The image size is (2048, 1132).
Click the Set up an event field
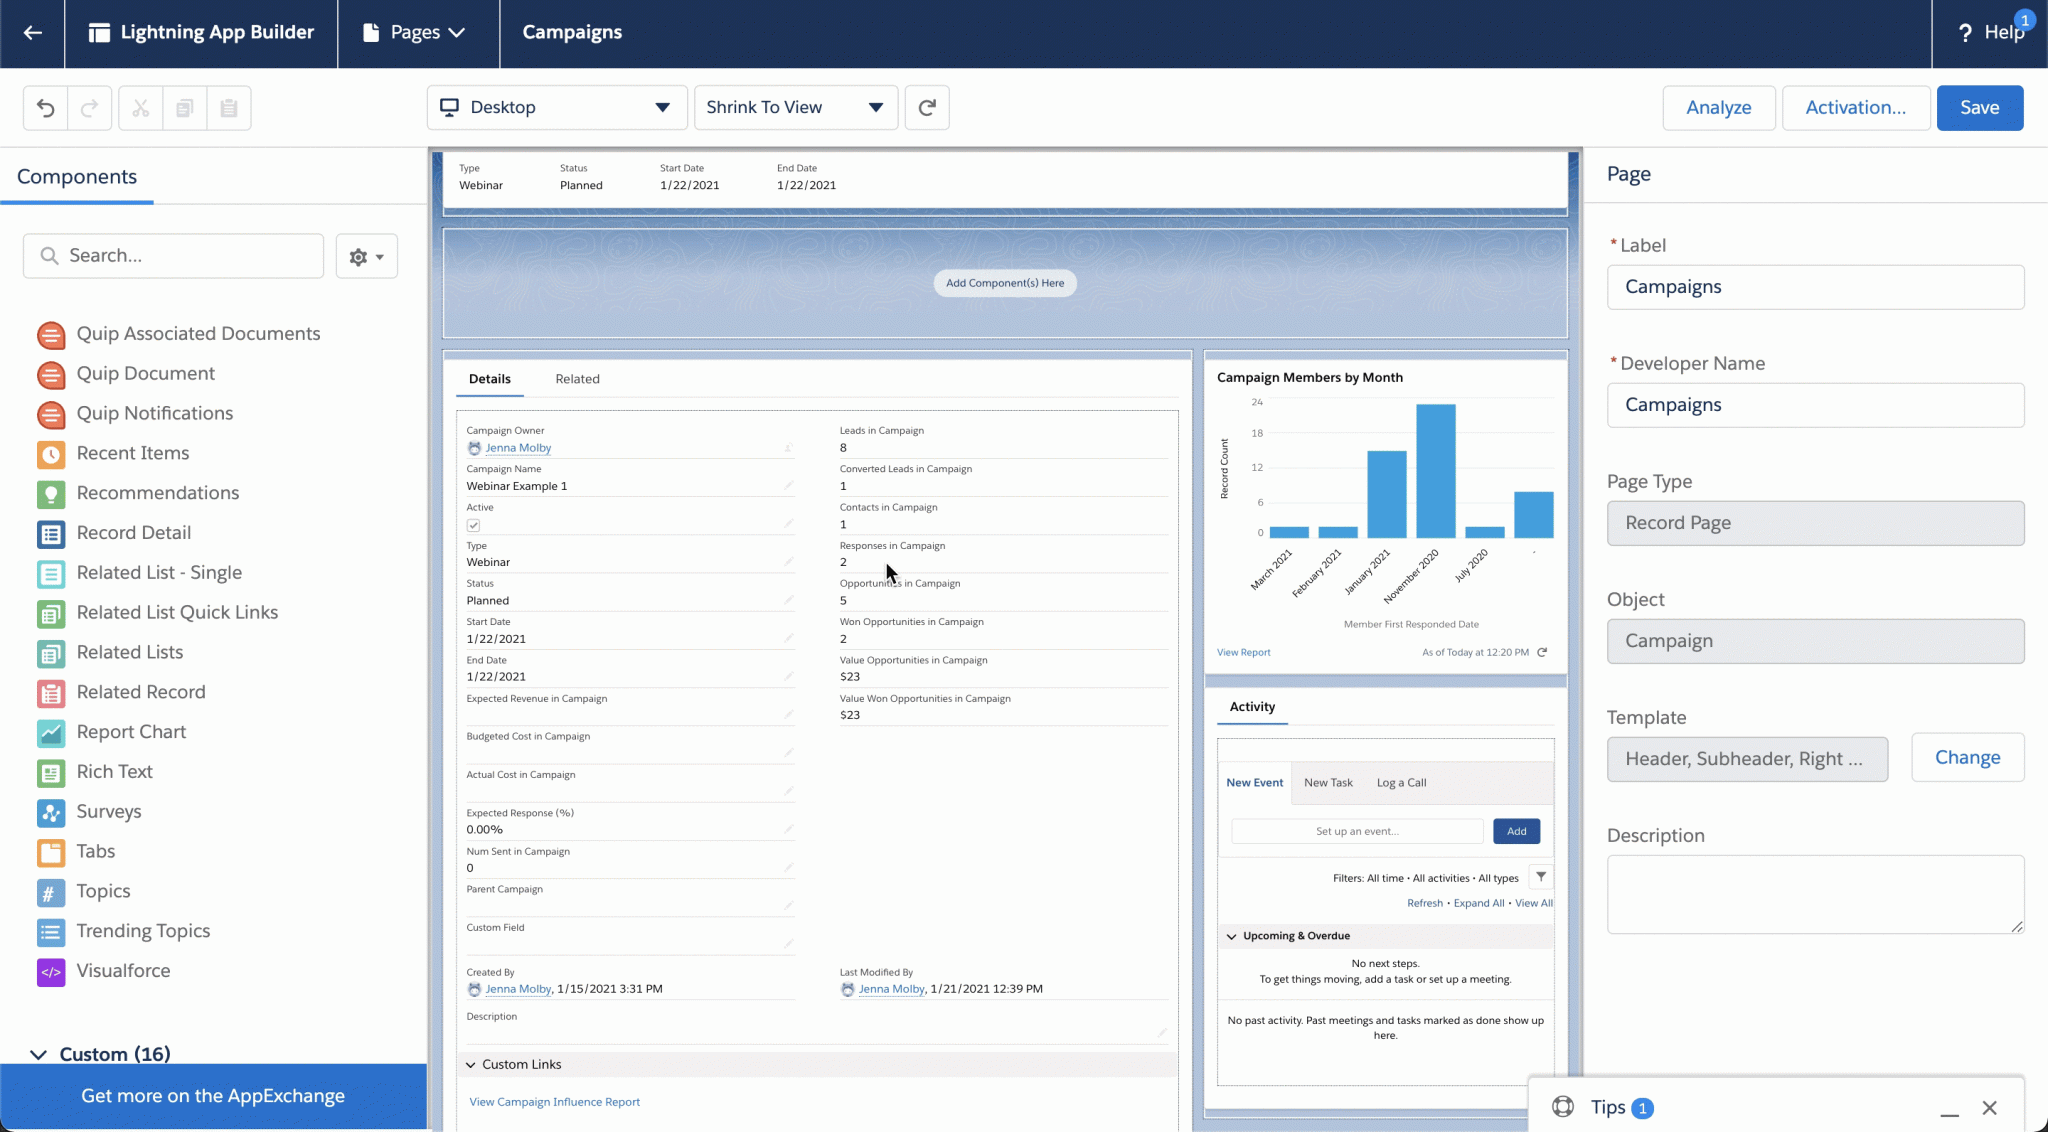1356,831
